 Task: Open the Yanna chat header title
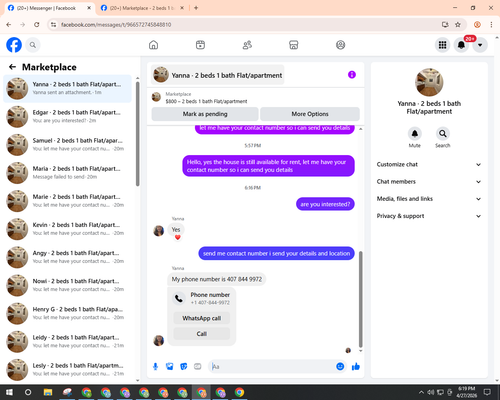pos(218,75)
